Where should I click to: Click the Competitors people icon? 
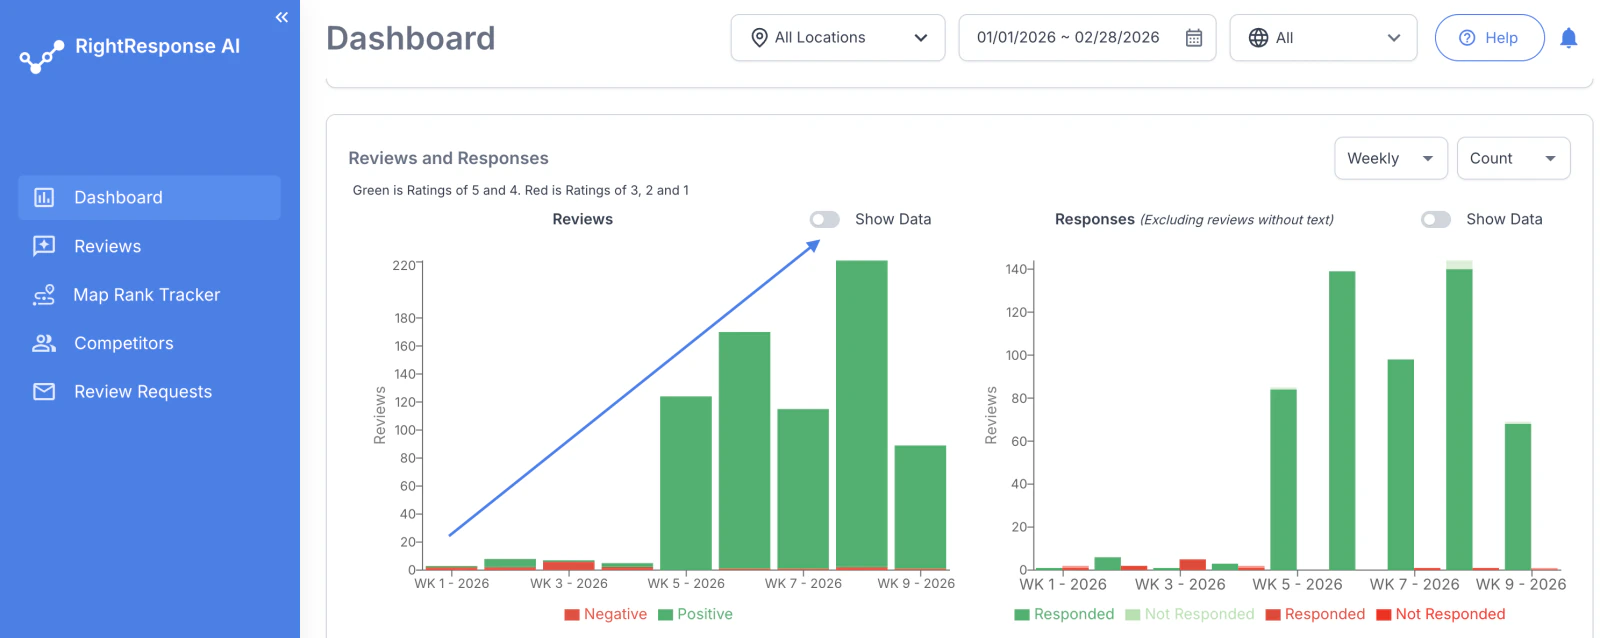click(44, 343)
